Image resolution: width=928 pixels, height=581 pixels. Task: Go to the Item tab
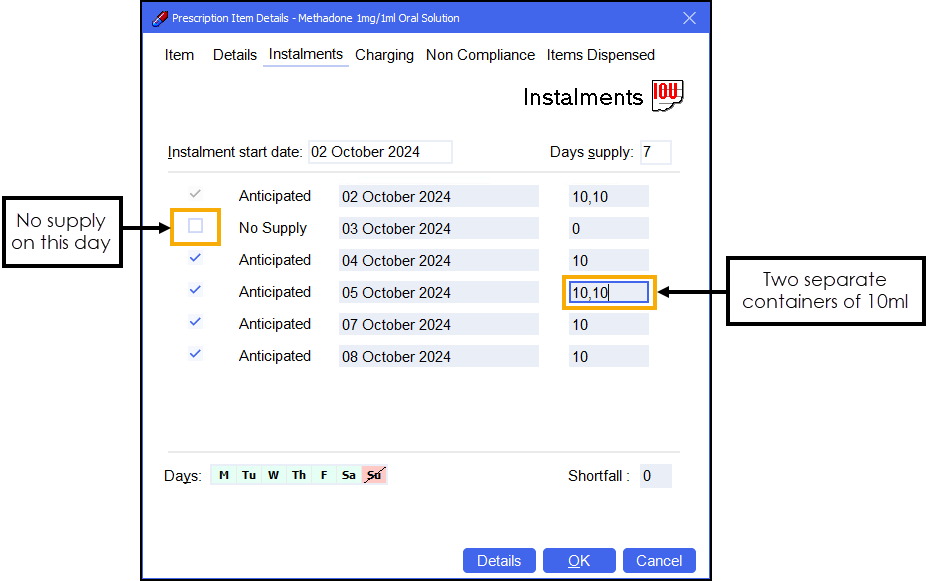click(180, 55)
